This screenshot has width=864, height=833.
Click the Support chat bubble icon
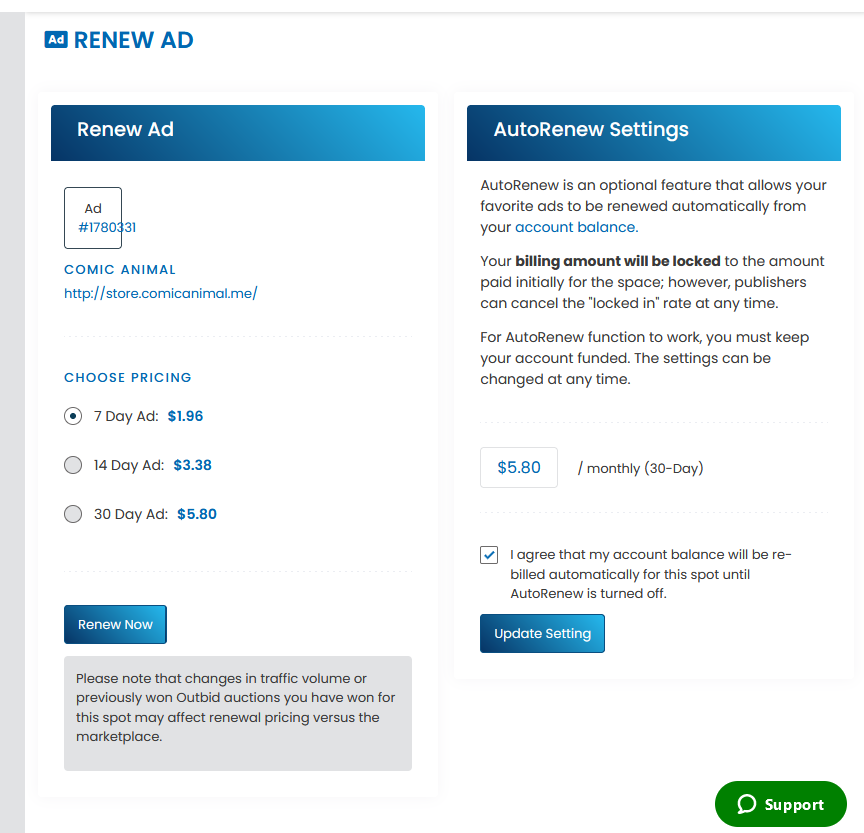coord(747,804)
